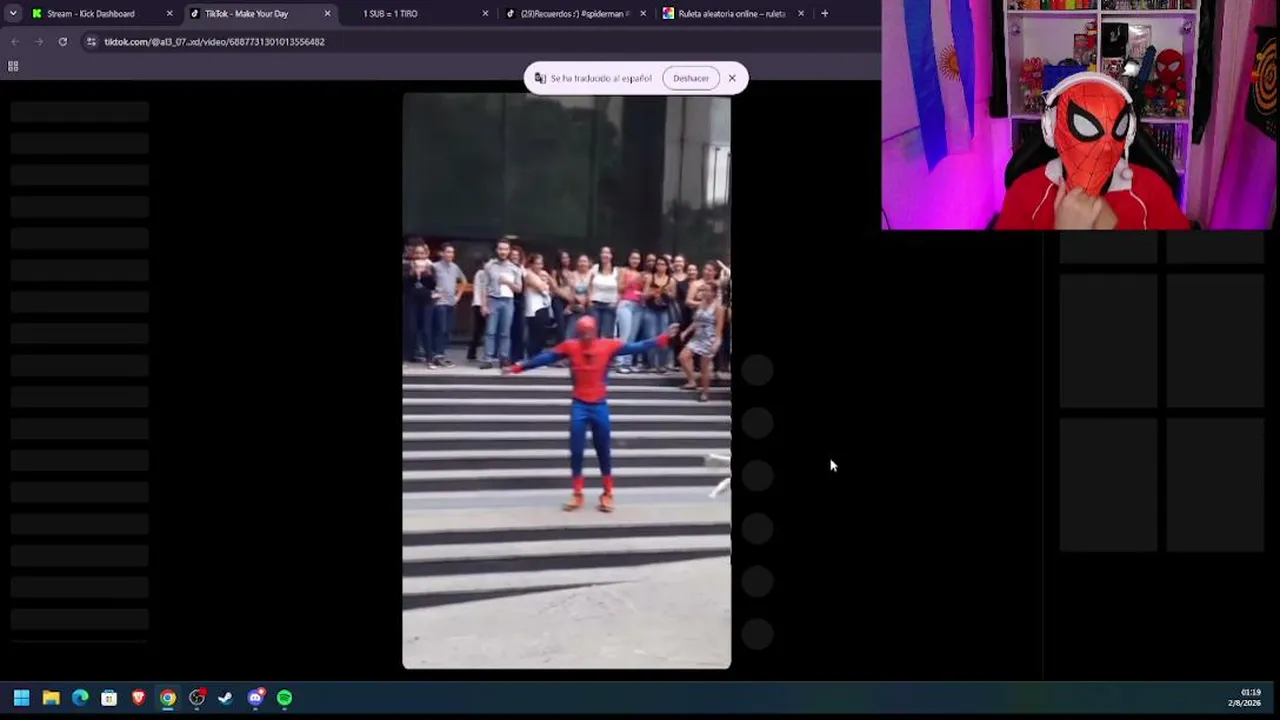
Task: Open the (29)Recuerdos #spiderman tab
Action: pyautogui.click(x=575, y=14)
